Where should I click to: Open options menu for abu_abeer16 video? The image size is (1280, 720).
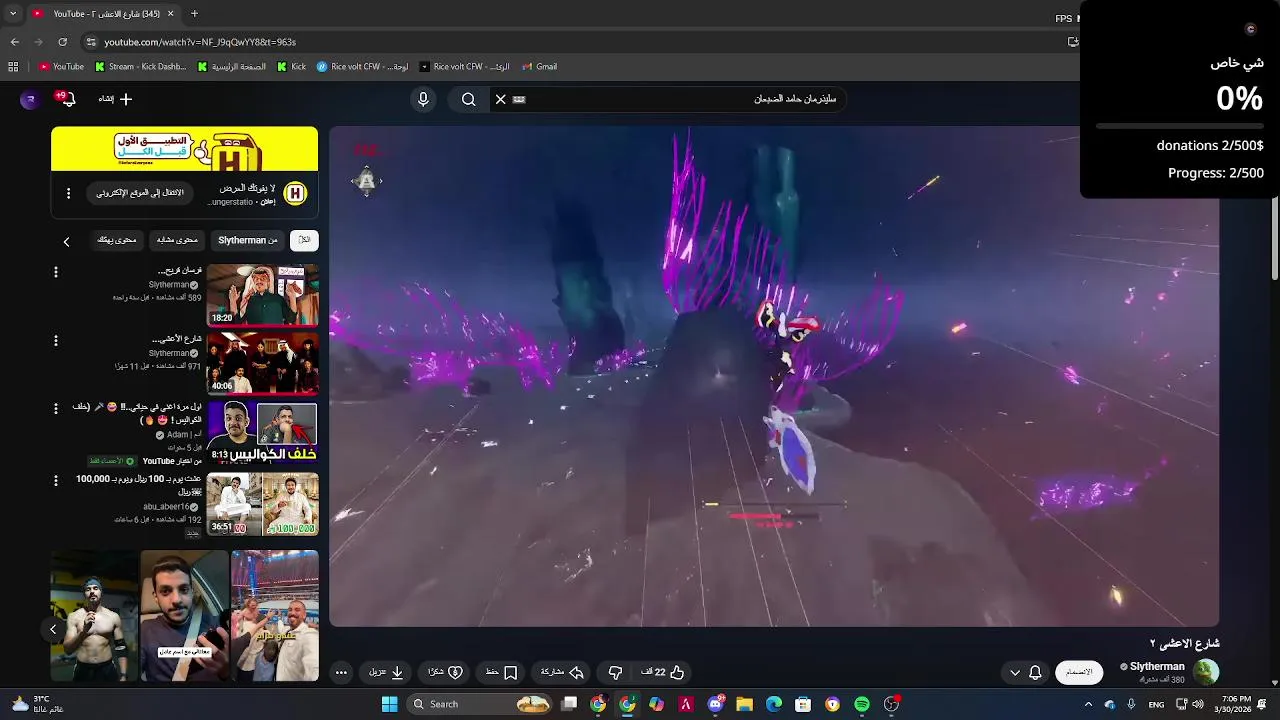coord(56,481)
